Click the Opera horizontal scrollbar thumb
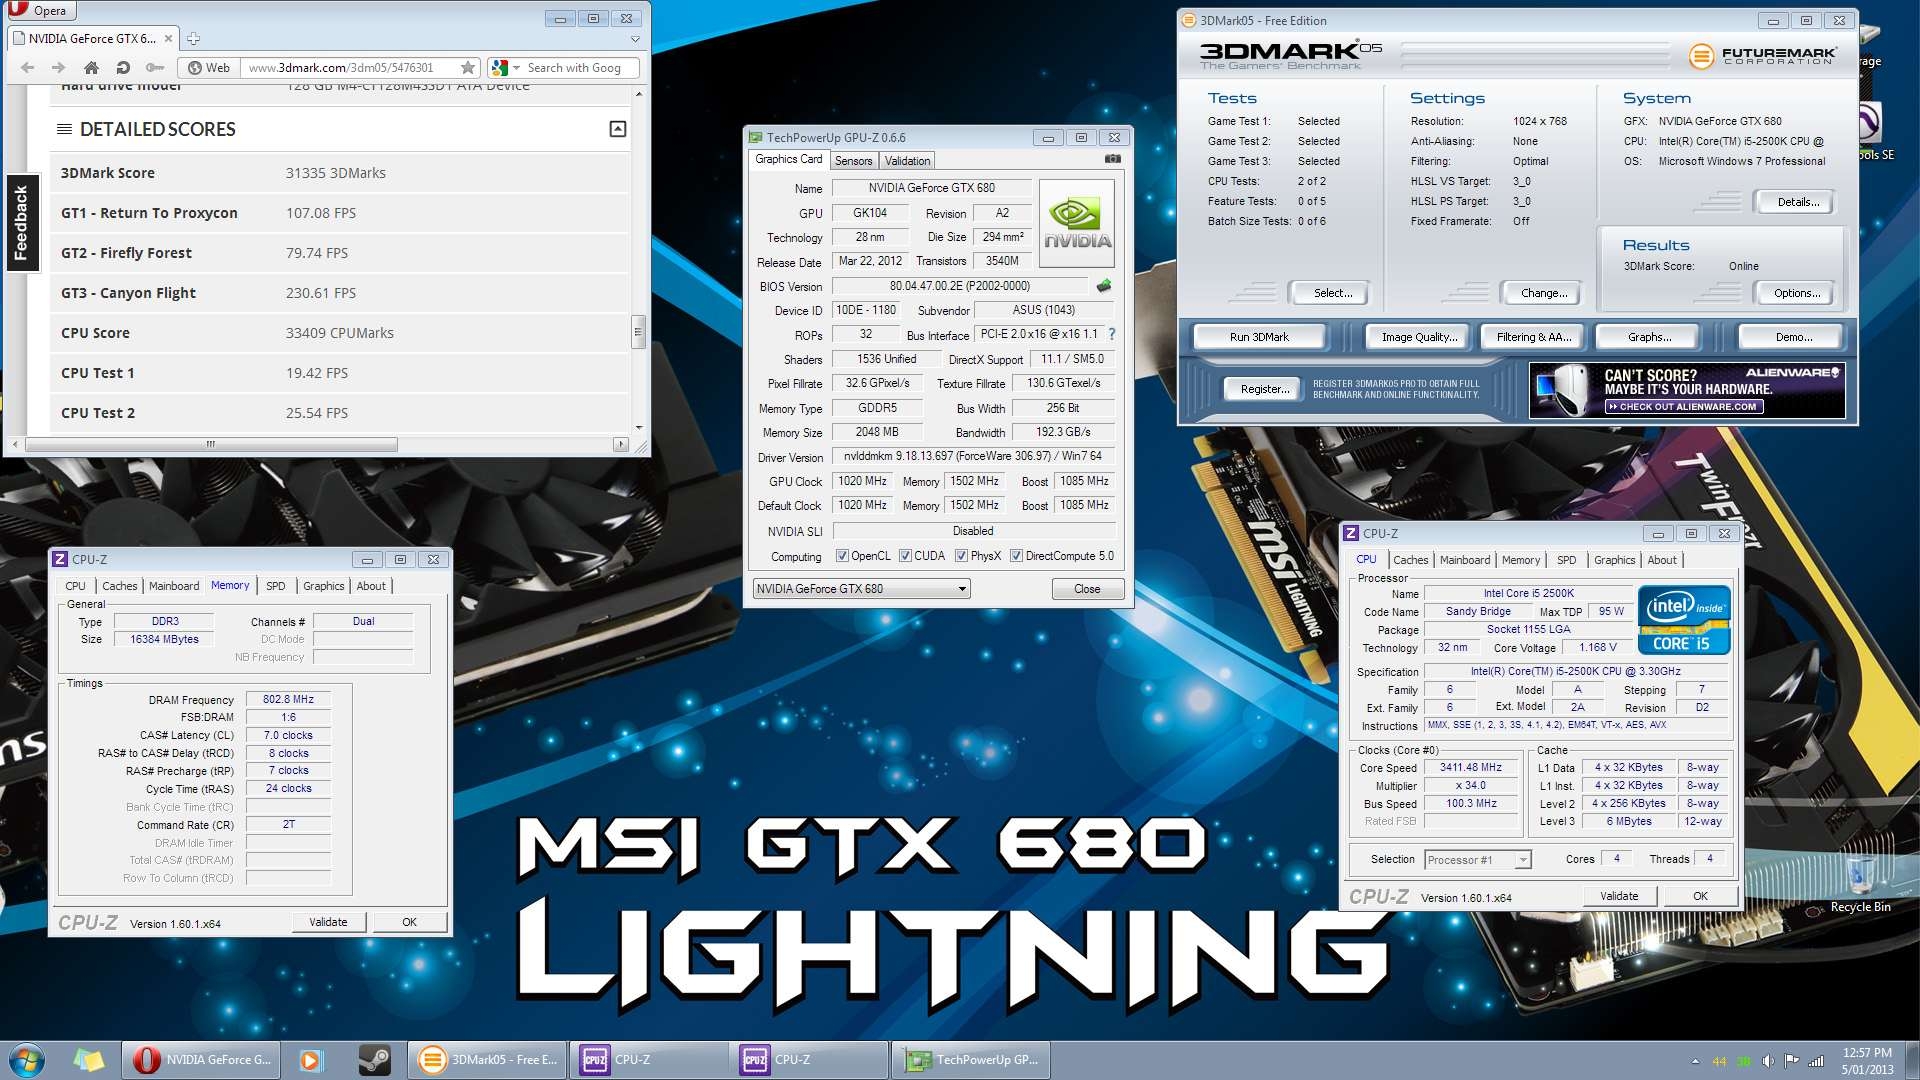 [211, 444]
